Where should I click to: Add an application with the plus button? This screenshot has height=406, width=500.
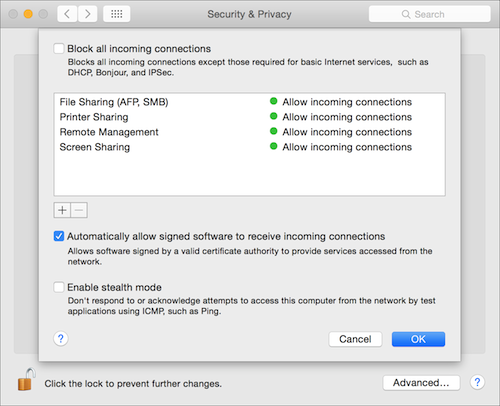[x=62, y=210]
